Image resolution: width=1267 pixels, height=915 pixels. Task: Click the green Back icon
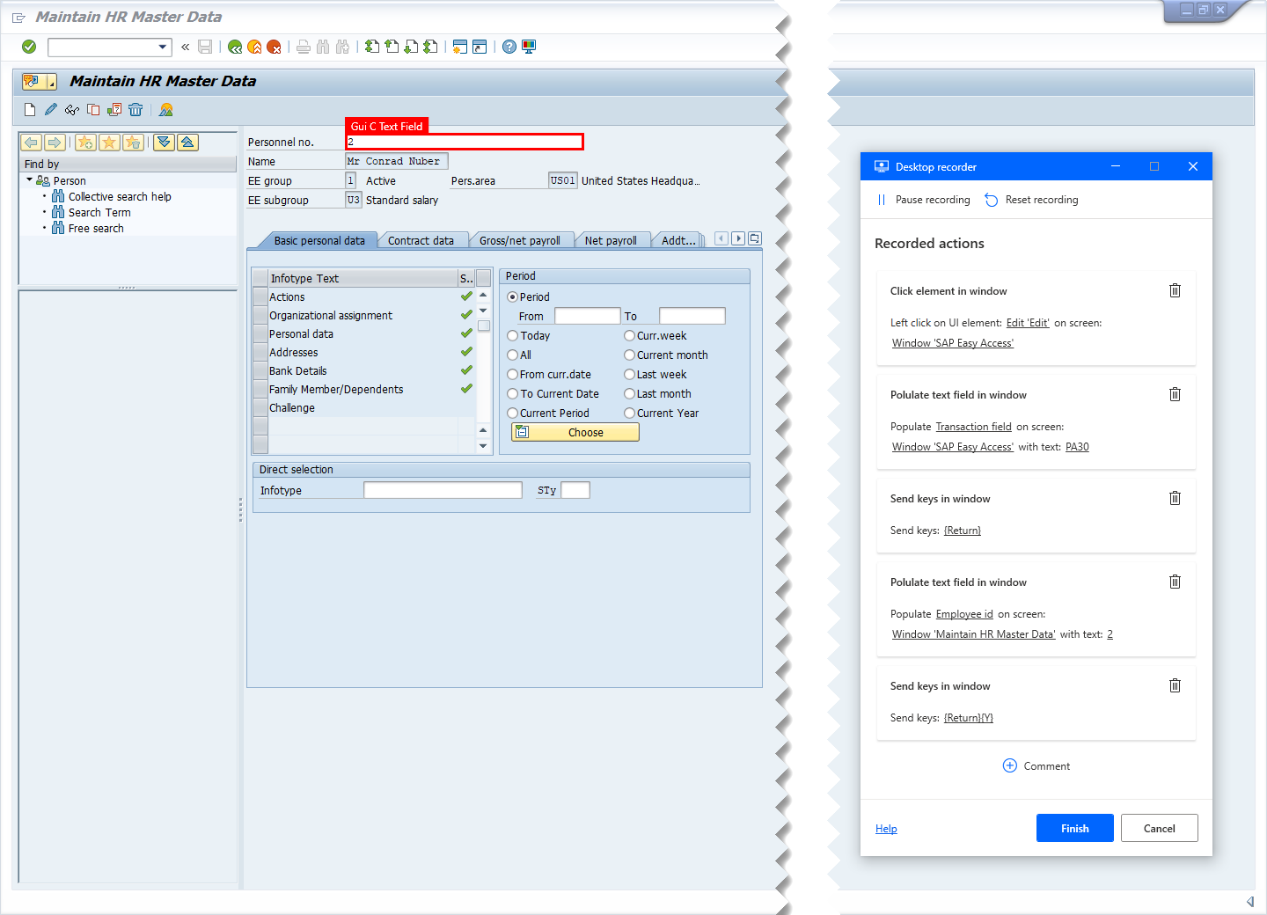(235, 47)
